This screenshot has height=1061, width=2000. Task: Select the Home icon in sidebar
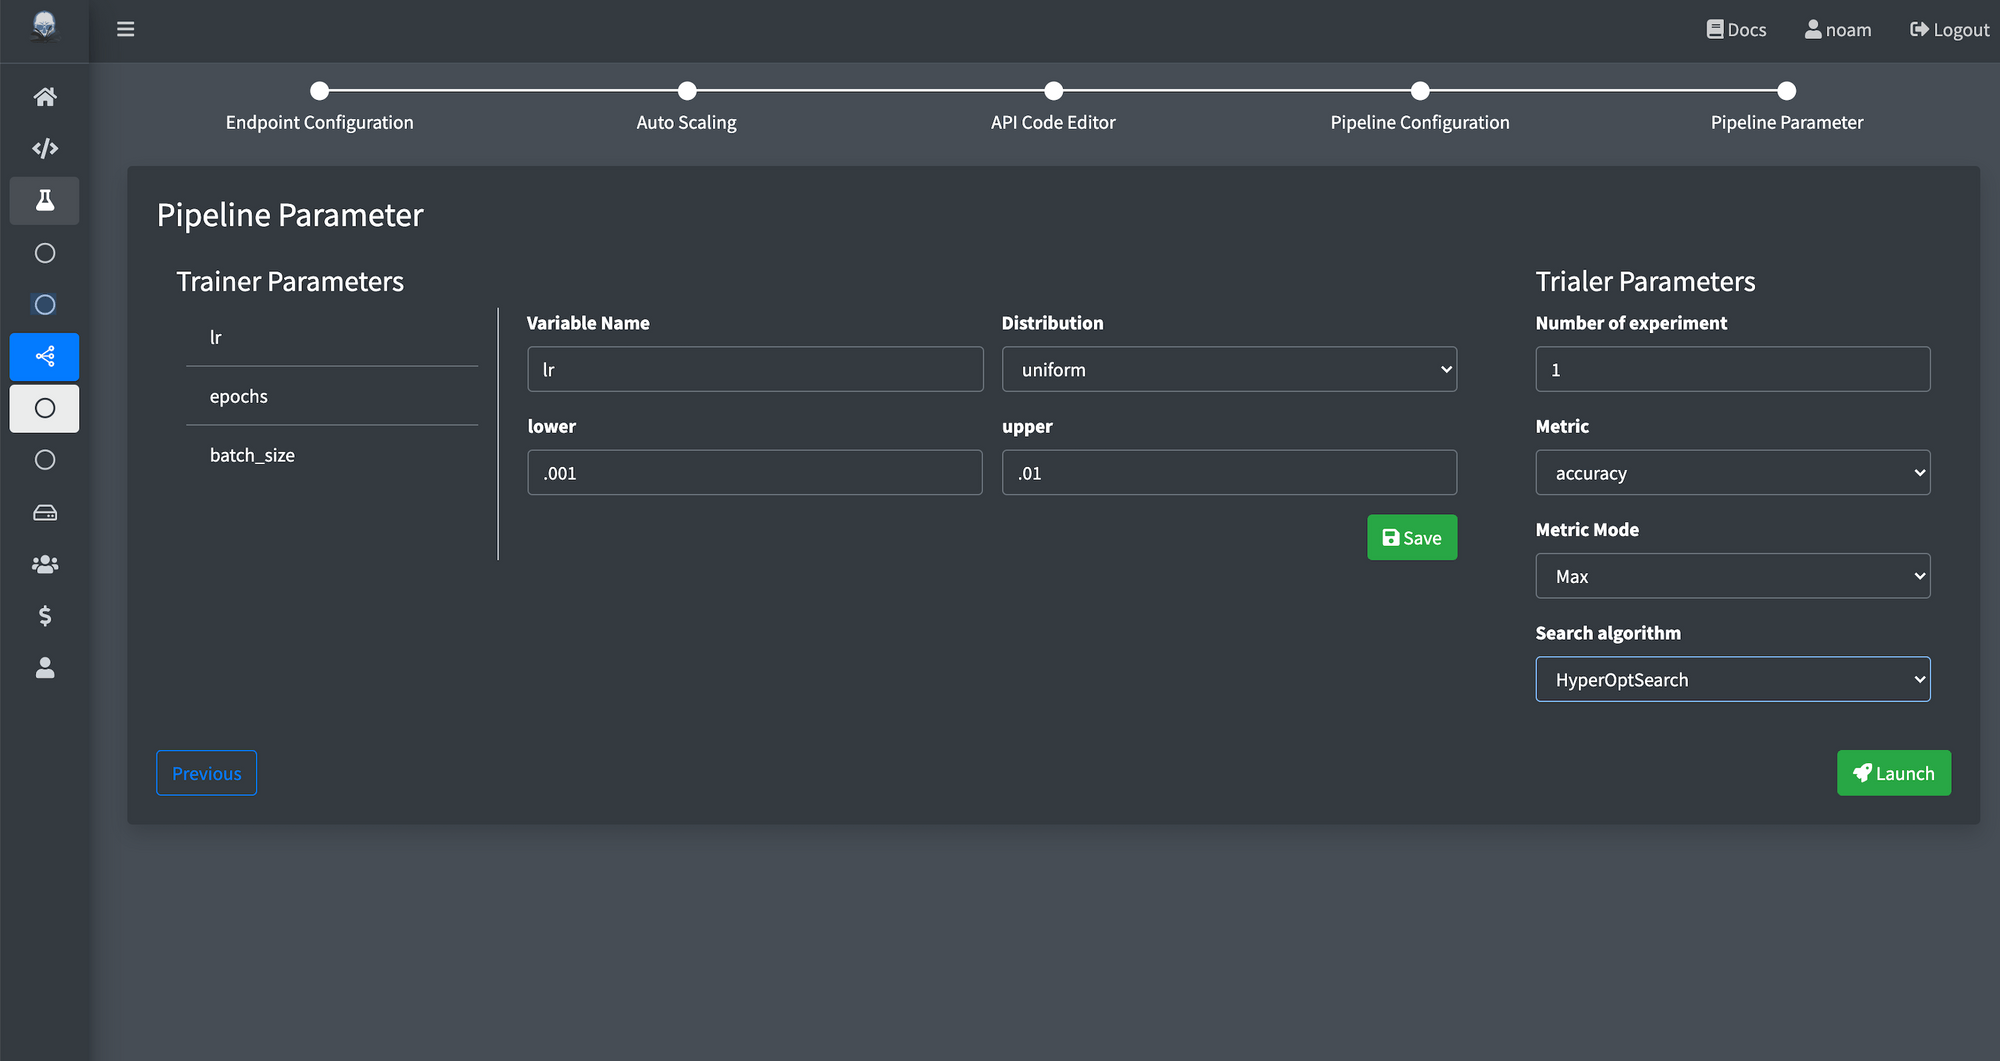[44, 96]
